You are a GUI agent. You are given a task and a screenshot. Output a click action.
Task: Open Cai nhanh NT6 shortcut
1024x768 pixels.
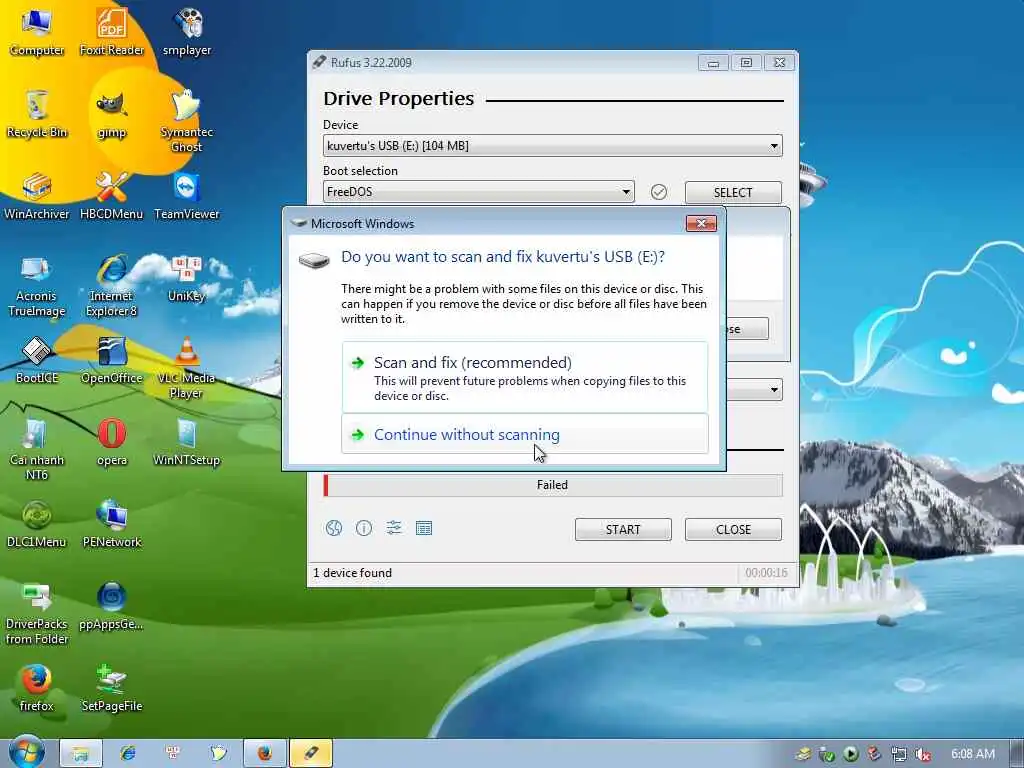tap(37, 450)
